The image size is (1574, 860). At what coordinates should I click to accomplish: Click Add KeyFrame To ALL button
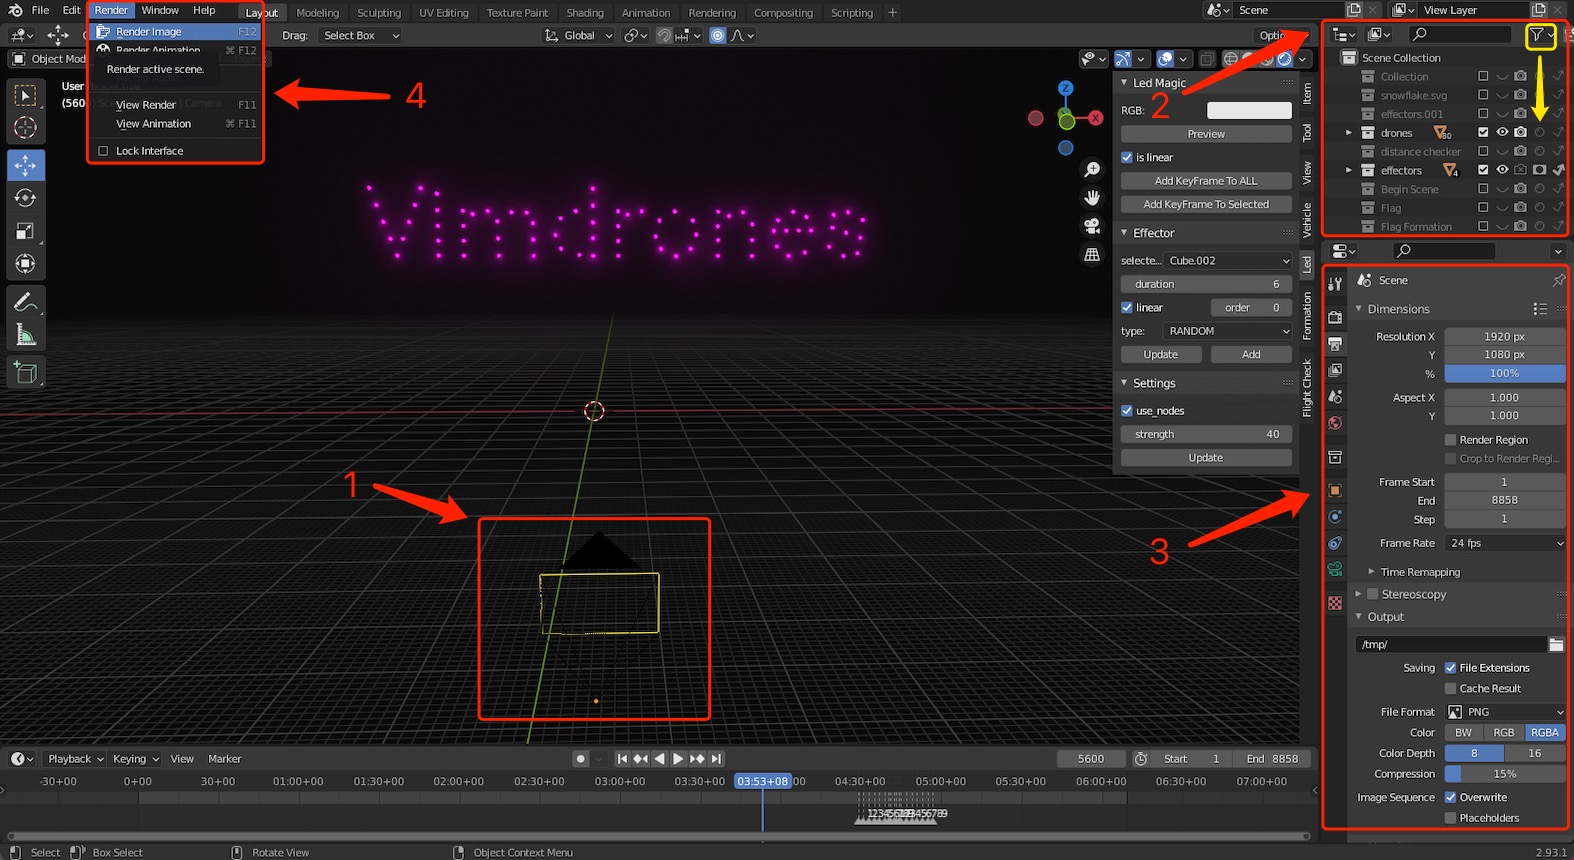1206,181
